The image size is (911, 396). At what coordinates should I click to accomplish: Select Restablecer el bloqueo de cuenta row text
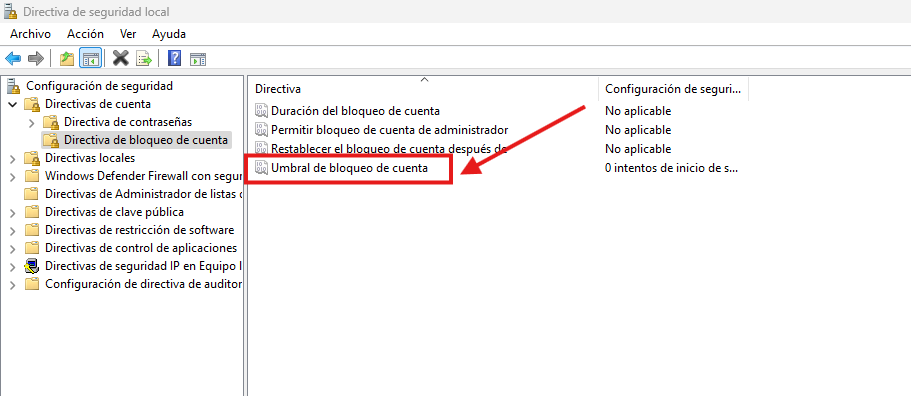(389, 149)
